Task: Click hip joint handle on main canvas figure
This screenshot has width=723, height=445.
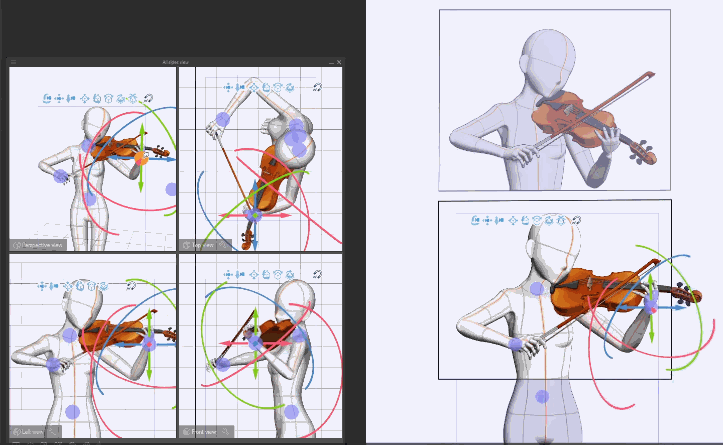Action: coord(542,396)
